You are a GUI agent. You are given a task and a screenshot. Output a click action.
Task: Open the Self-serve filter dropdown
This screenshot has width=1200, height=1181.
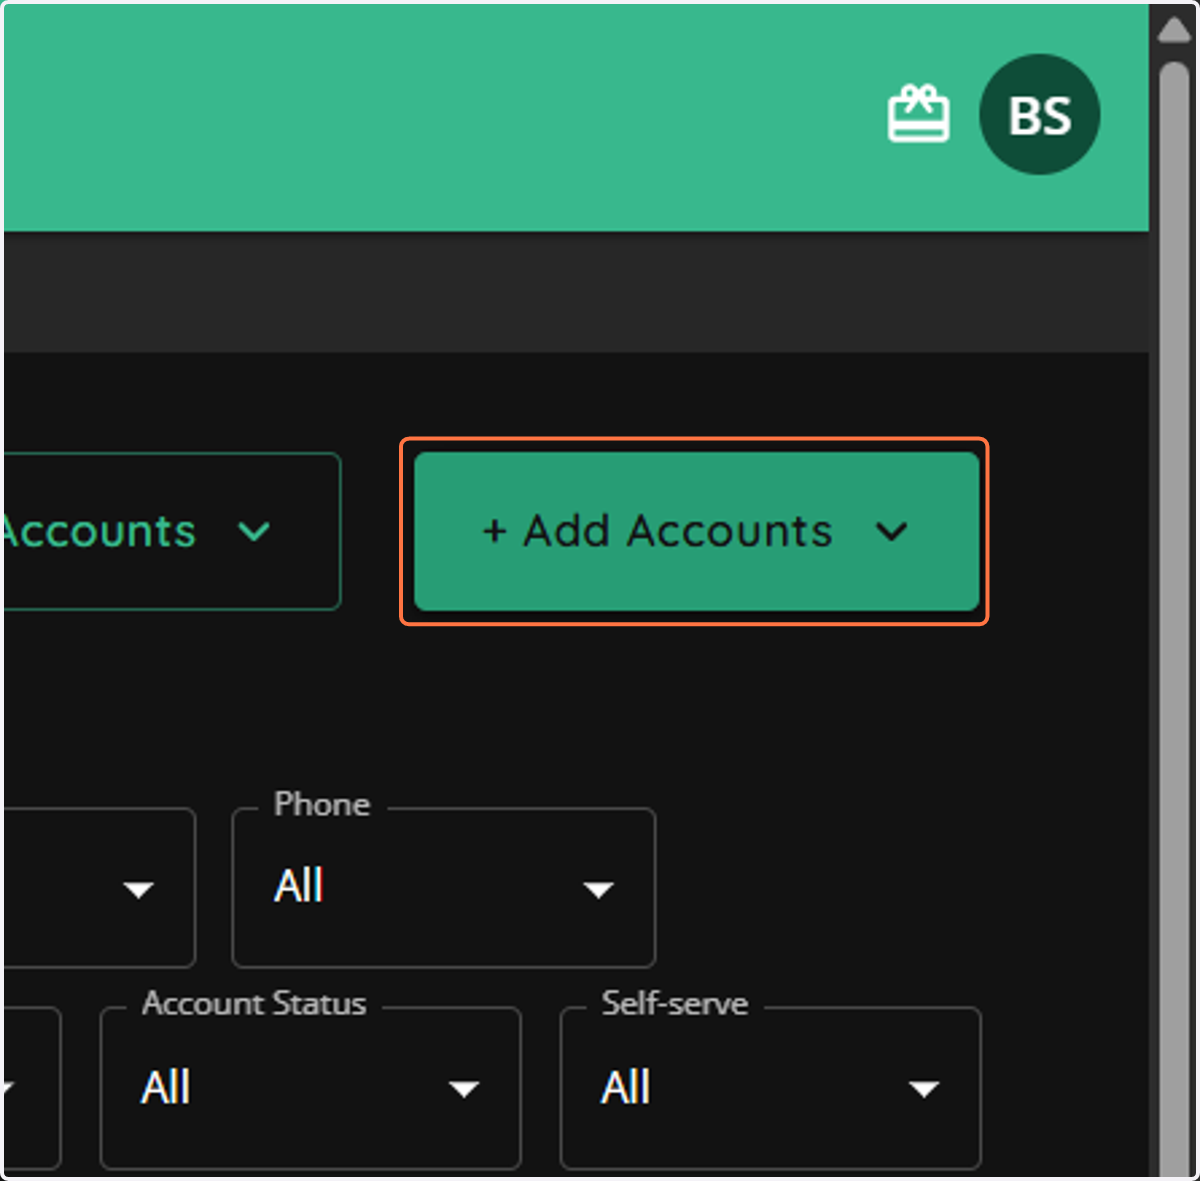[771, 1088]
